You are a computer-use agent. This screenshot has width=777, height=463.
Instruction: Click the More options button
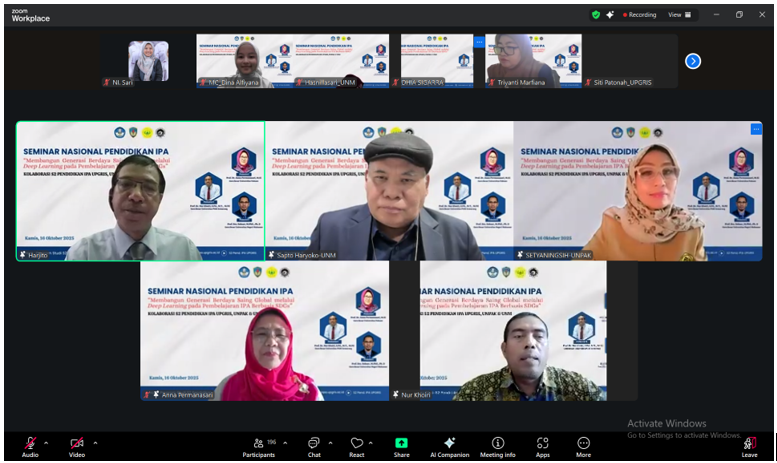583,443
